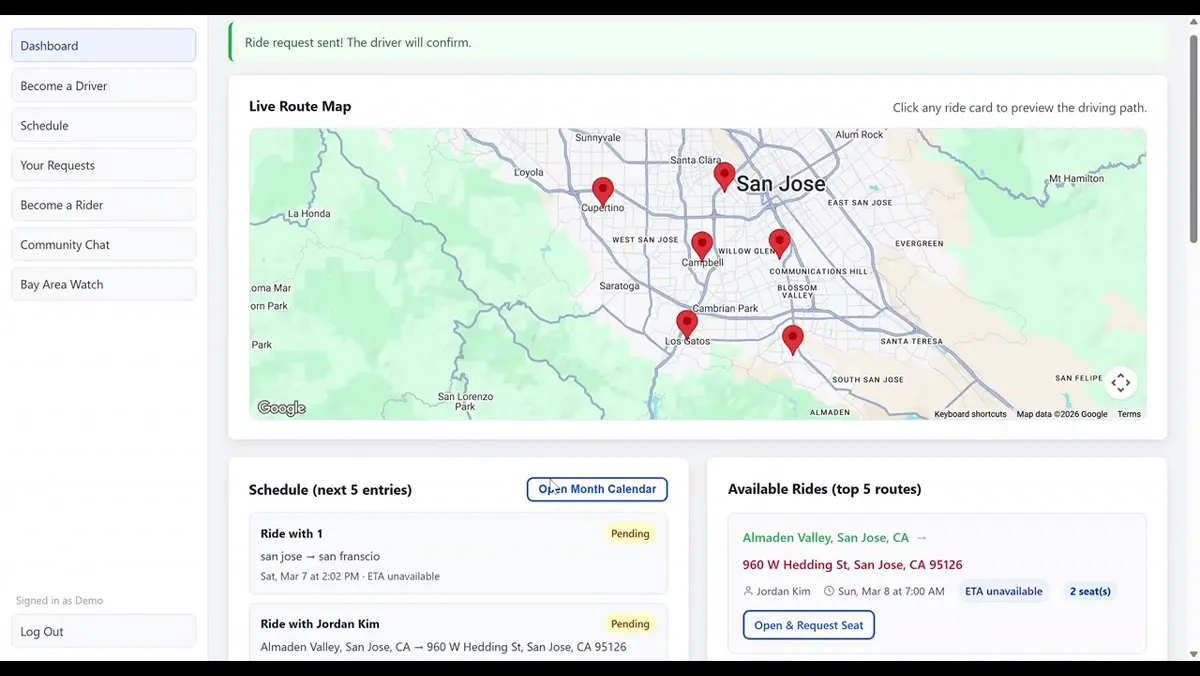
Task: Click the 960 W Hedding St destination address
Action: tap(852, 565)
